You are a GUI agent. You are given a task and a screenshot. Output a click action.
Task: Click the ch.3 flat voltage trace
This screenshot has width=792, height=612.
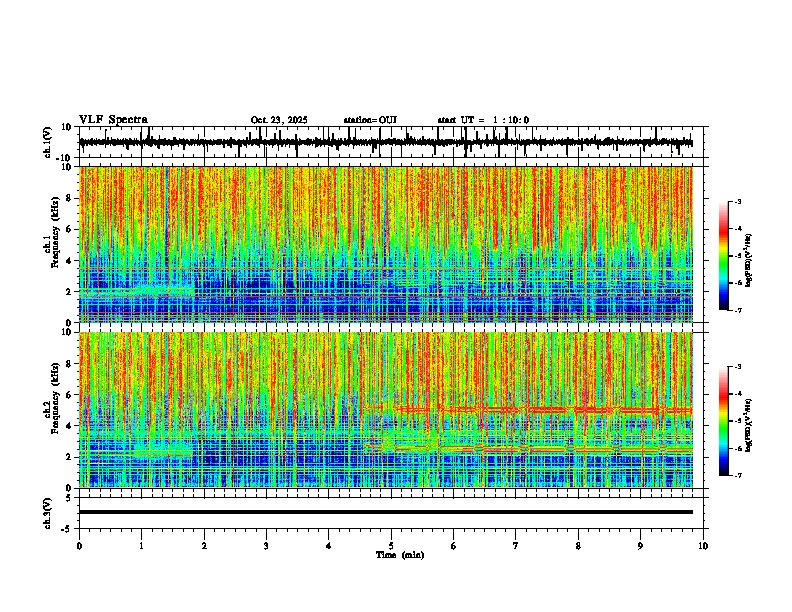pyautogui.click(x=386, y=512)
